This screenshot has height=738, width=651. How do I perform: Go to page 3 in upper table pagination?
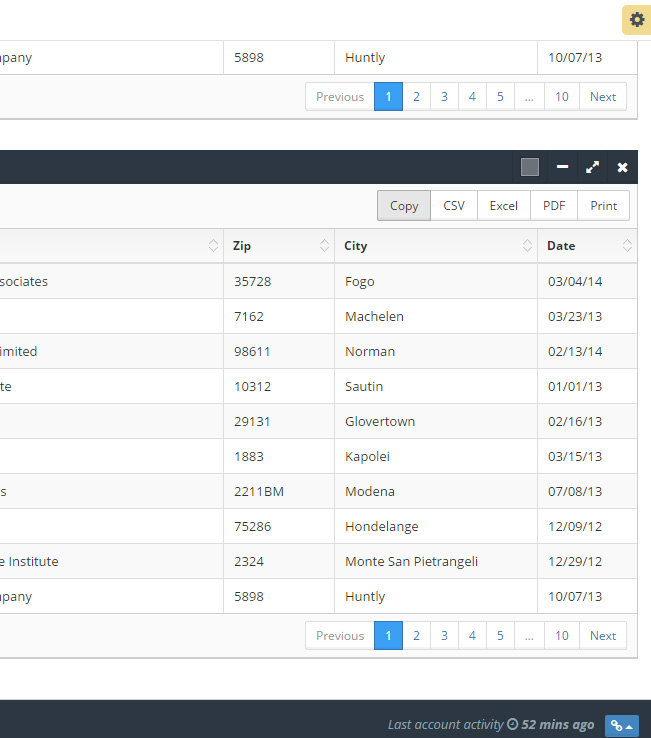click(444, 96)
